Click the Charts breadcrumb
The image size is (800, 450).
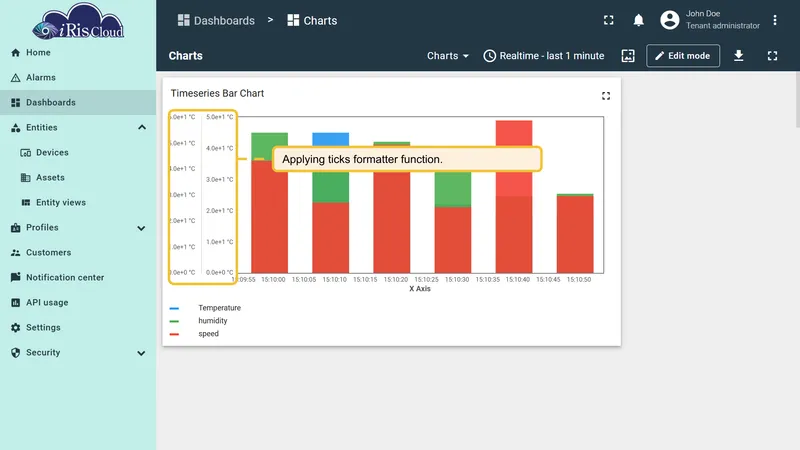[312, 20]
